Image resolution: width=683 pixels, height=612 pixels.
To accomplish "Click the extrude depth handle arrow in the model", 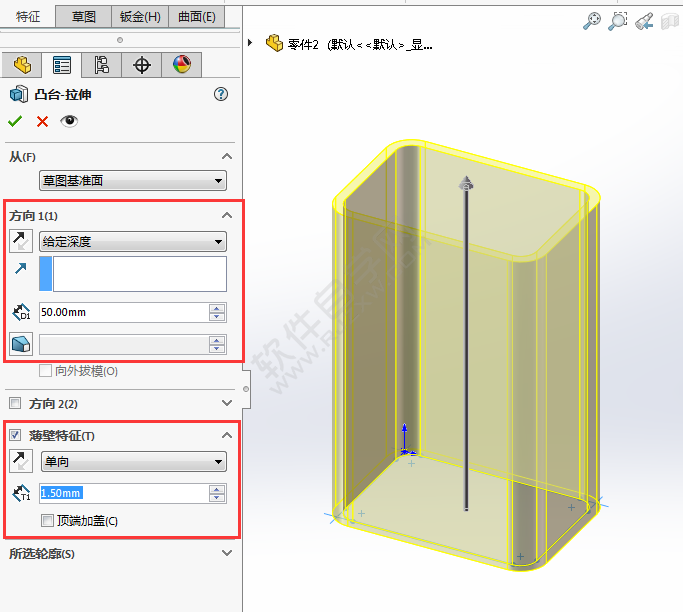I will 466,183.
